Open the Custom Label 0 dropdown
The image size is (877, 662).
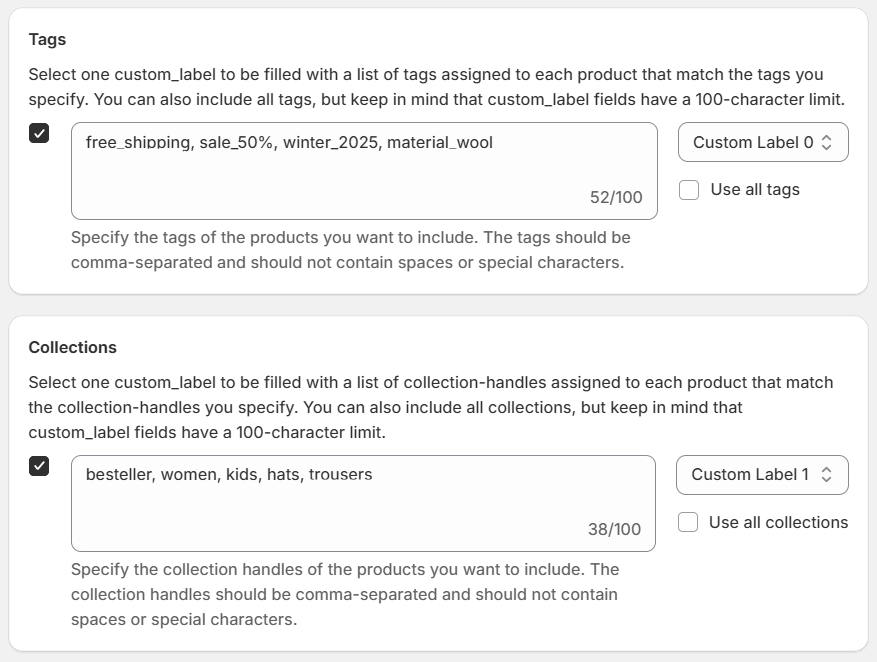(762, 142)
